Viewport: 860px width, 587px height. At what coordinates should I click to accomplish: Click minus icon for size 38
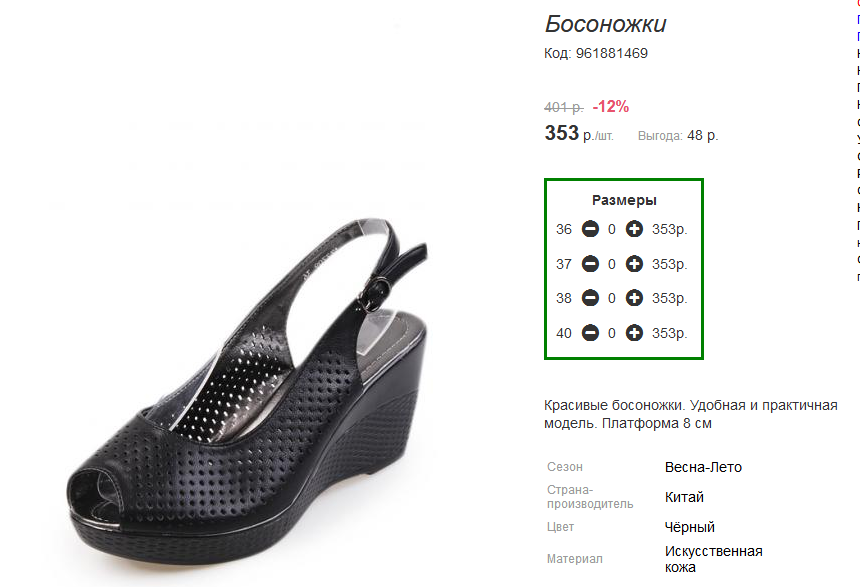point(590,298)
